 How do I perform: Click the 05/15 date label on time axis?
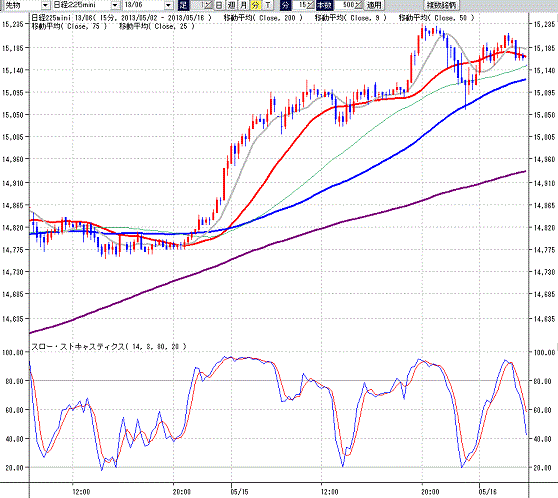click(x=239, y=492)
